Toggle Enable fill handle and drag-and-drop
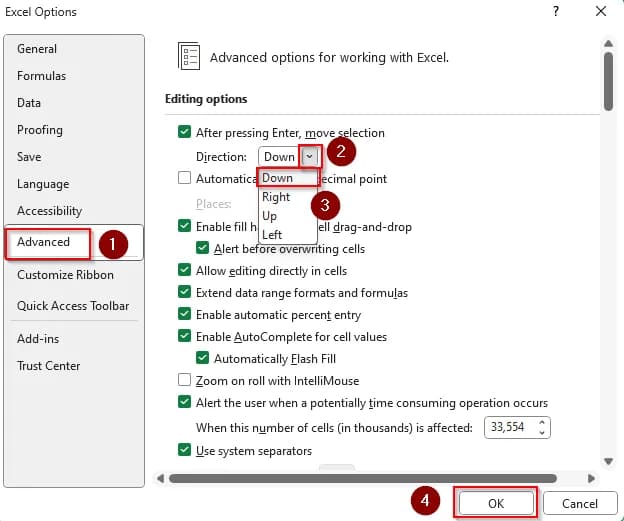The width and height of the screenshot is (624, 521). [x=184, y=226]
